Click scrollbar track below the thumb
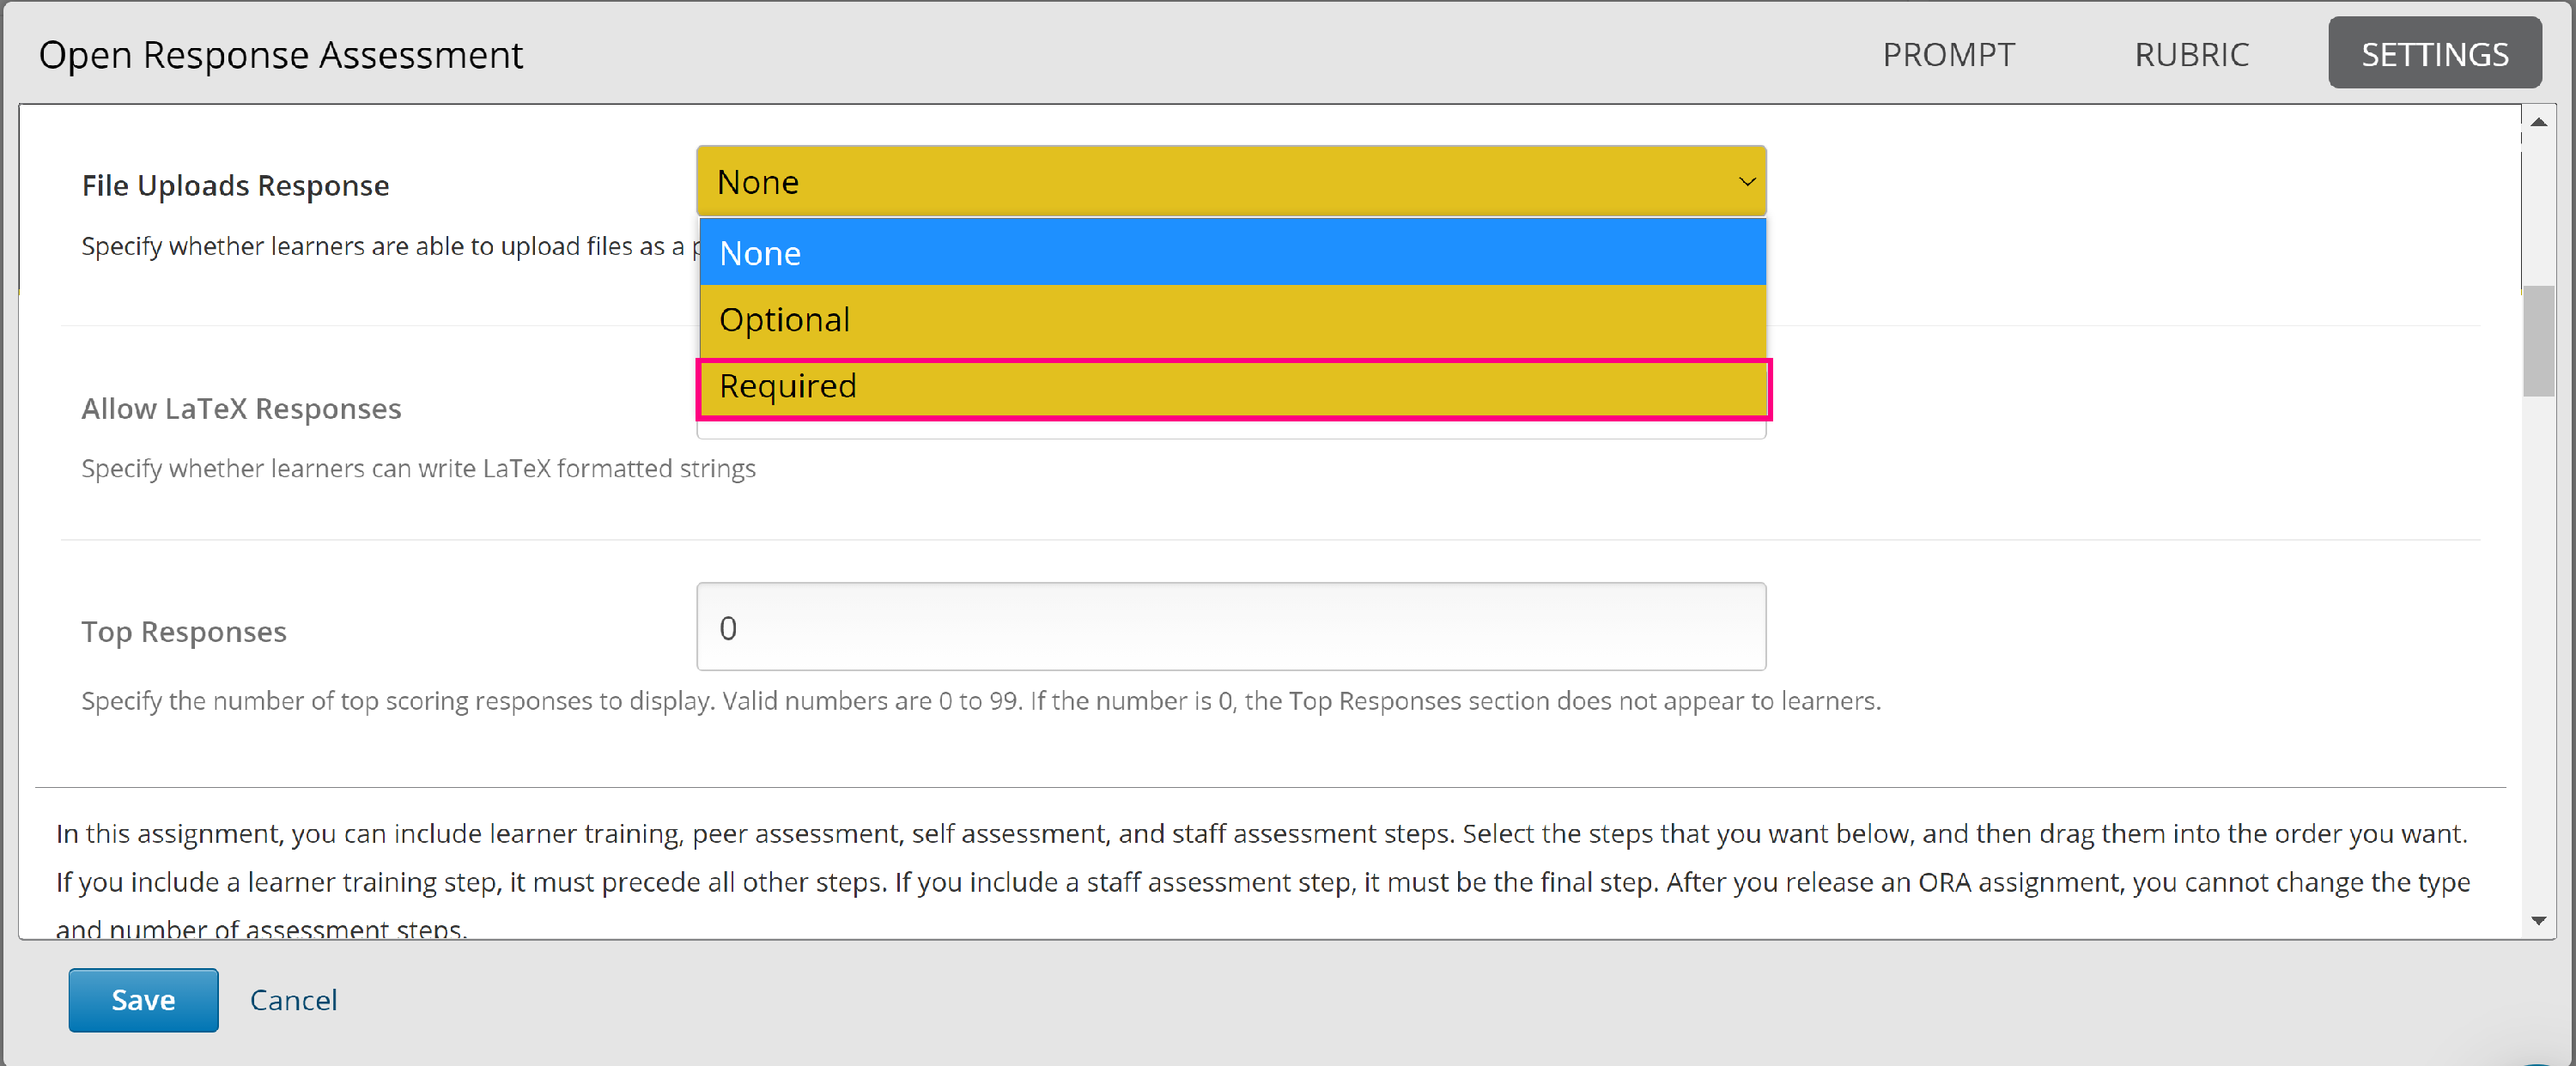The height and width of the screenshot is (1066, 2576). 2538,650
